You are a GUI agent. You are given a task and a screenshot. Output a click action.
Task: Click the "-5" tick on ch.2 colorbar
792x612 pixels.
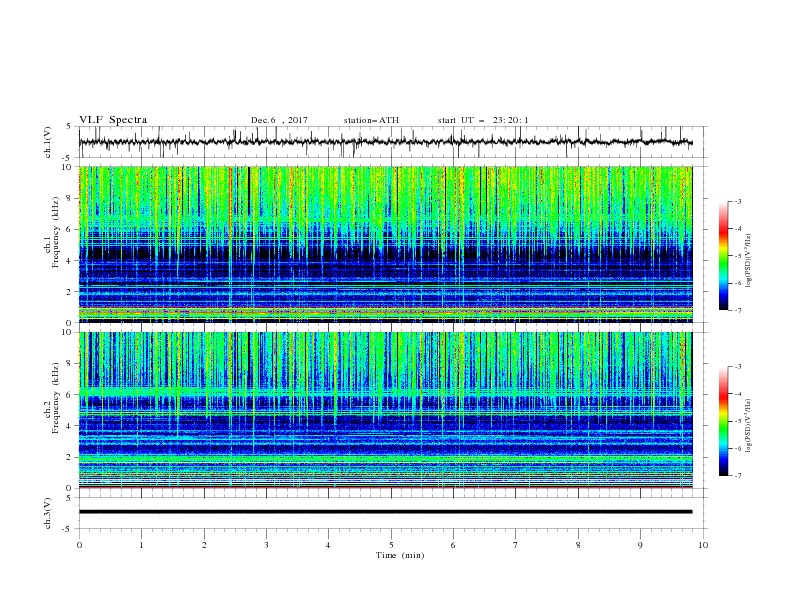click(738, 421)
